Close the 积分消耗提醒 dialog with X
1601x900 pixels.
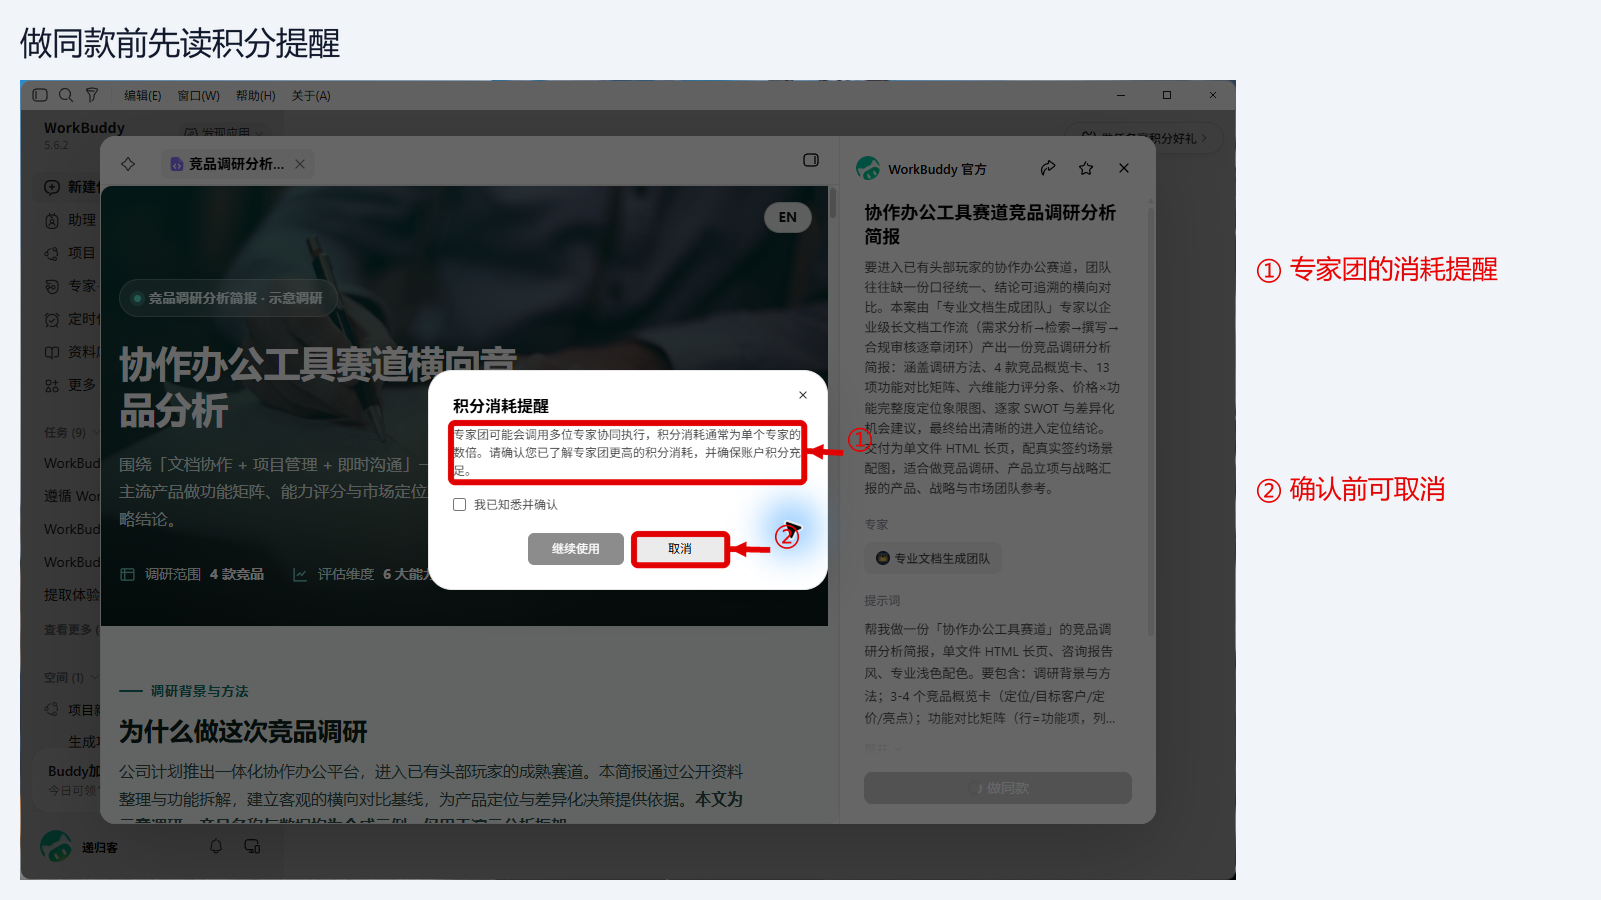click(x=803, y=395)
